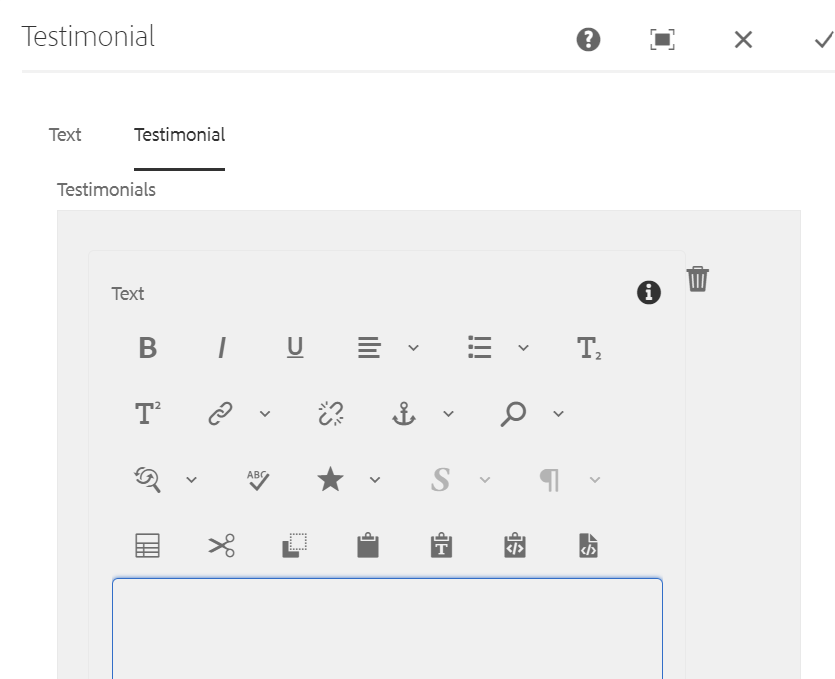Image resolution: width=835 pixels, height=679 pixels.
Task: Confirm dialog with the checkmark button
Action: point(824,39)
